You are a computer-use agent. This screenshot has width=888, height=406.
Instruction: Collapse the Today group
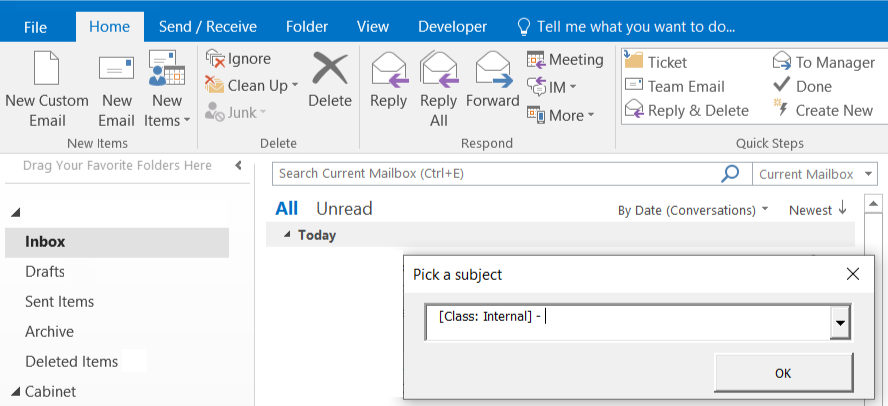tap(288, 234)
